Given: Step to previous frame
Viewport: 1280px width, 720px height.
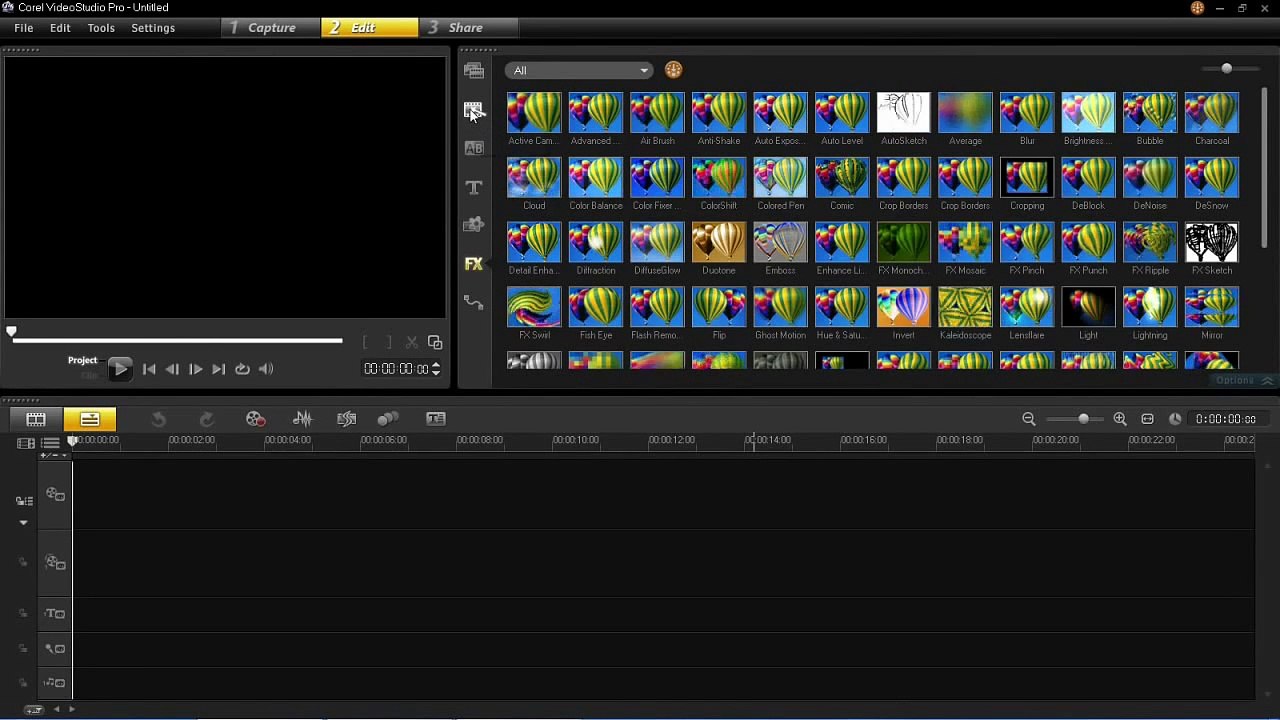Looking at the screenshot, I should pos(172,369).
